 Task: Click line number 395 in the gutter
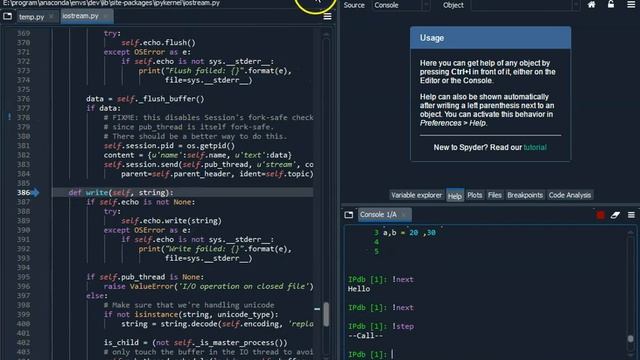(x=23, y=277)
